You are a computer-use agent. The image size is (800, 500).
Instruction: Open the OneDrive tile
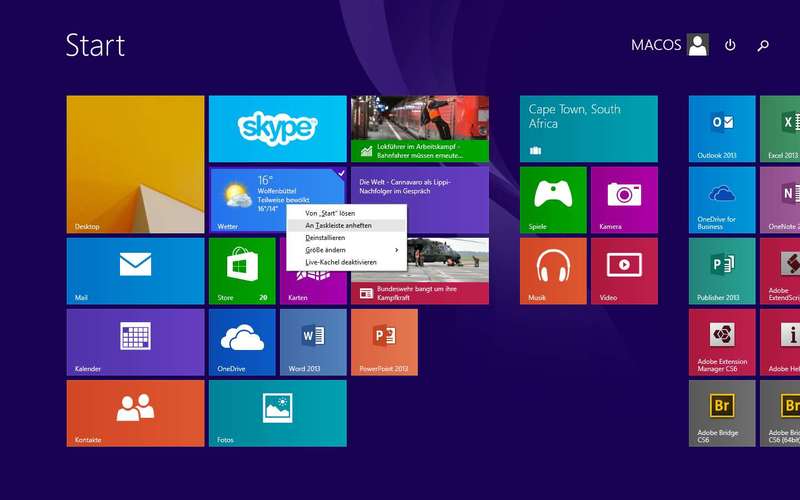click(x=242, y=342)
